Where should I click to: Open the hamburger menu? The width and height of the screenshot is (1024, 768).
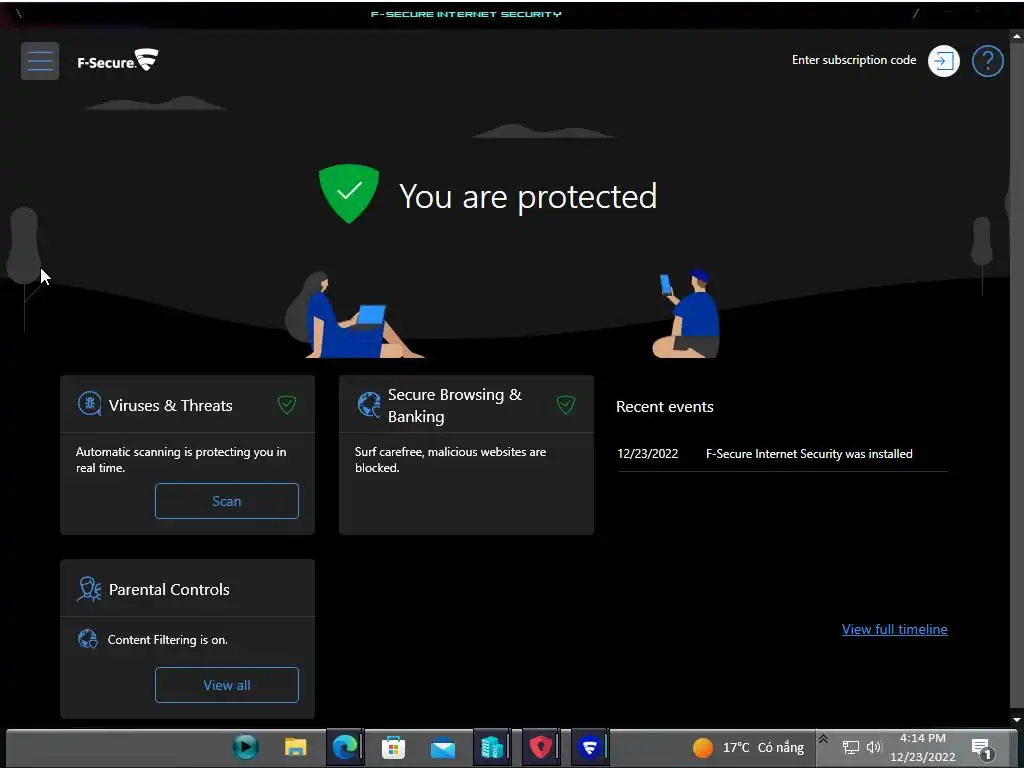40,61
